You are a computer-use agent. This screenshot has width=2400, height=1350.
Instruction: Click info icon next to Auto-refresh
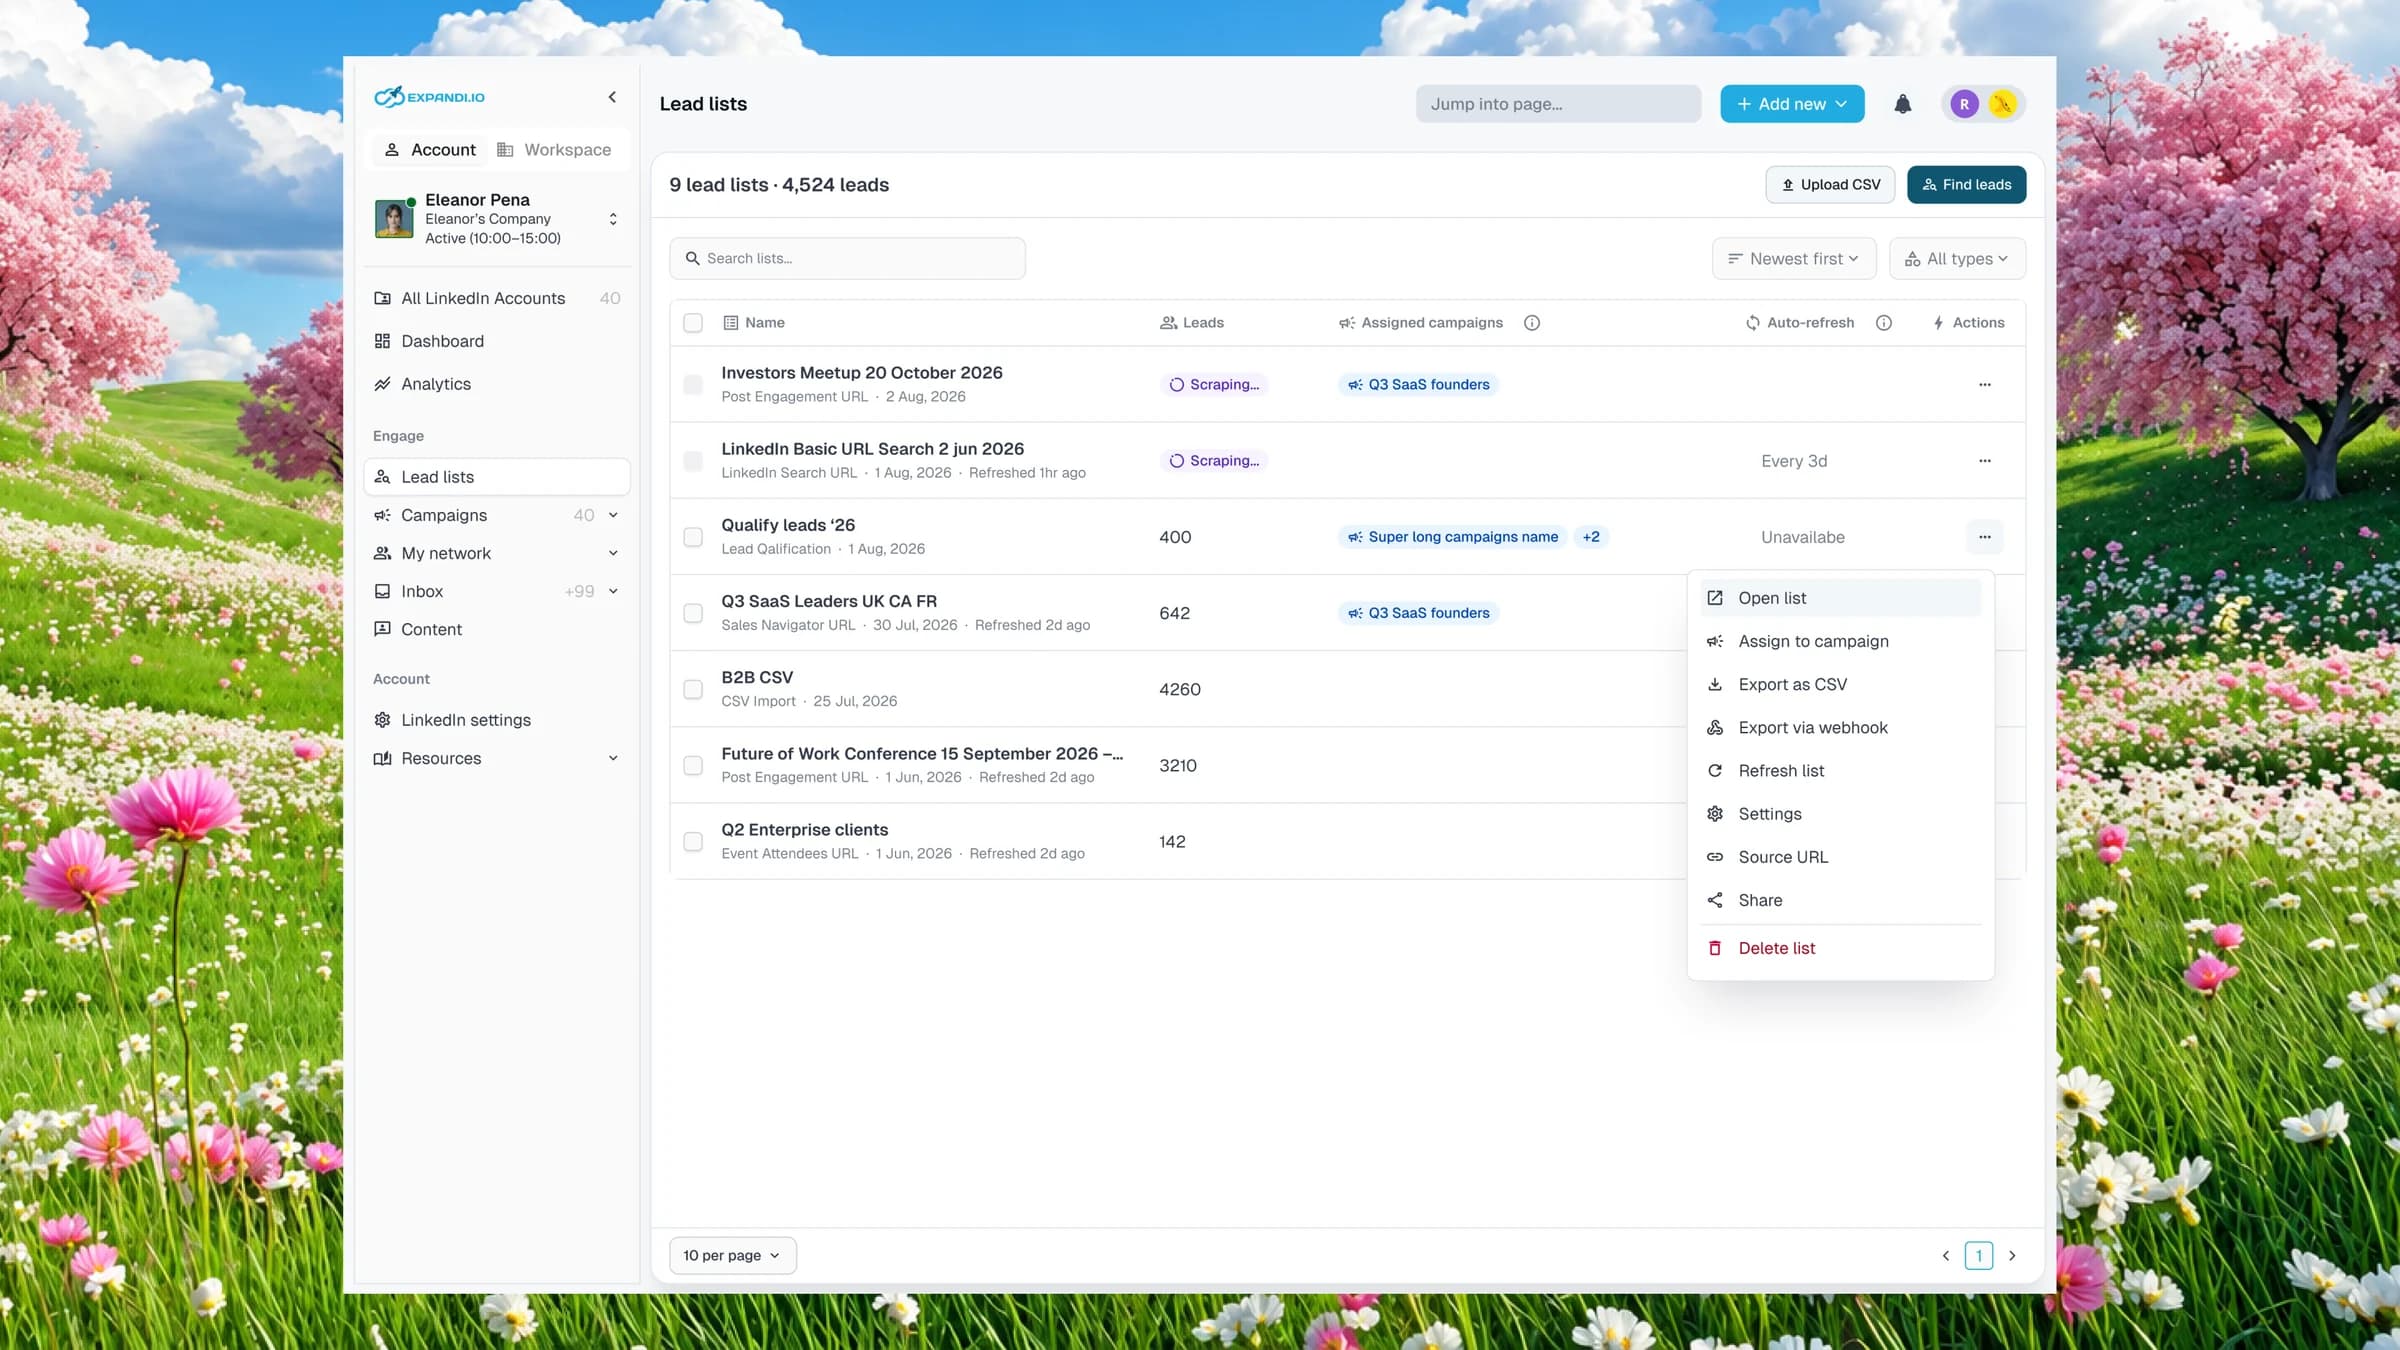pyautogui.click(x=1883, y=323)
